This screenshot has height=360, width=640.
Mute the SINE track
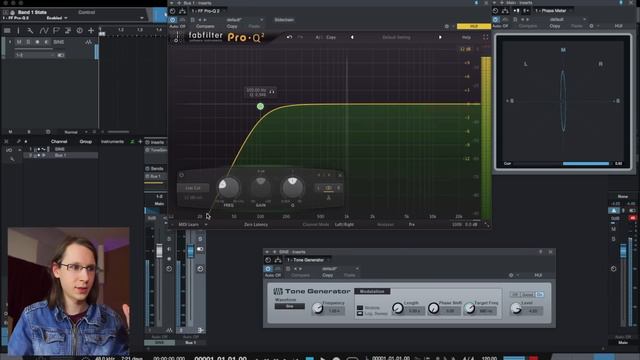pyautogui.click(x=19, y=42)
